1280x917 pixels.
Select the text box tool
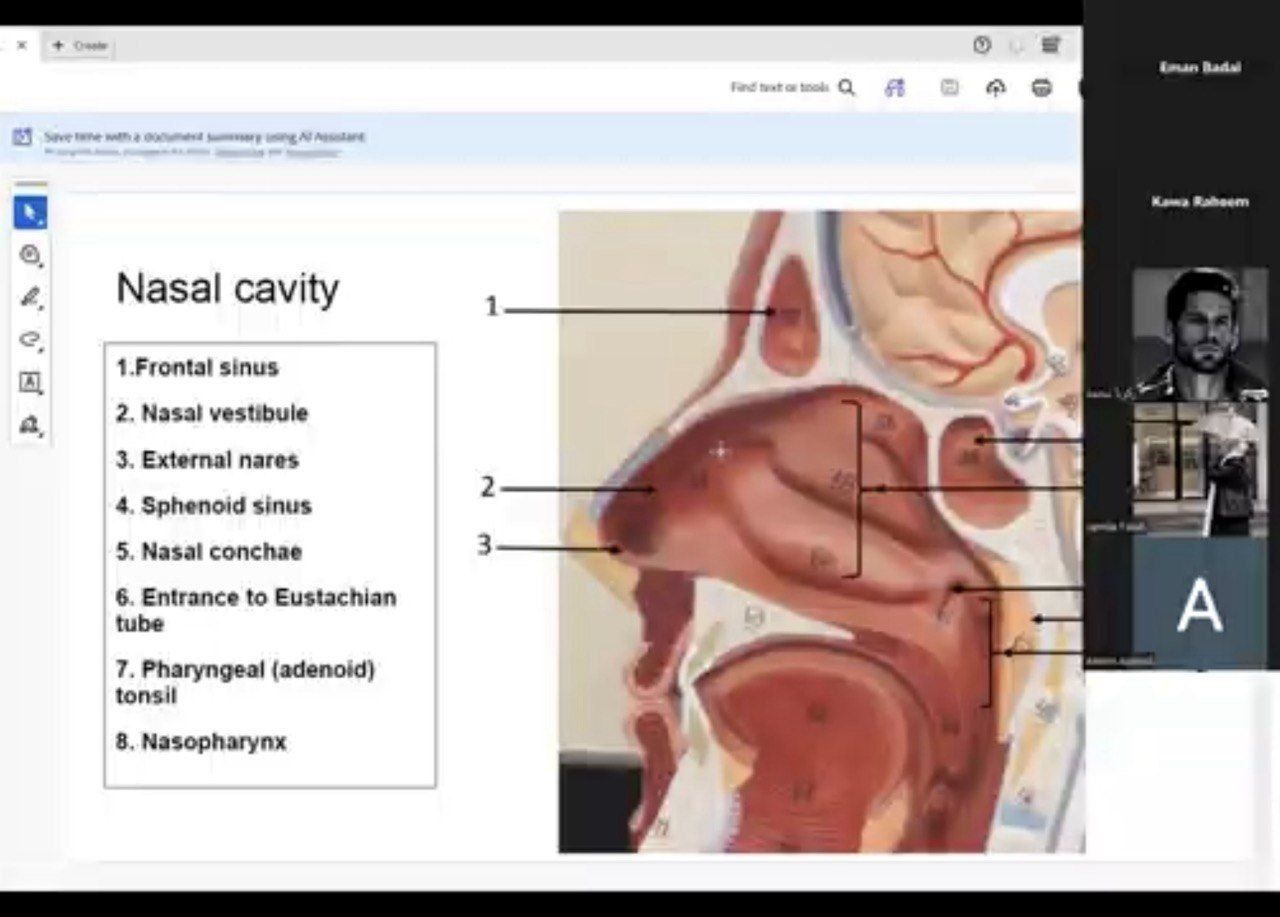[30, 383]
